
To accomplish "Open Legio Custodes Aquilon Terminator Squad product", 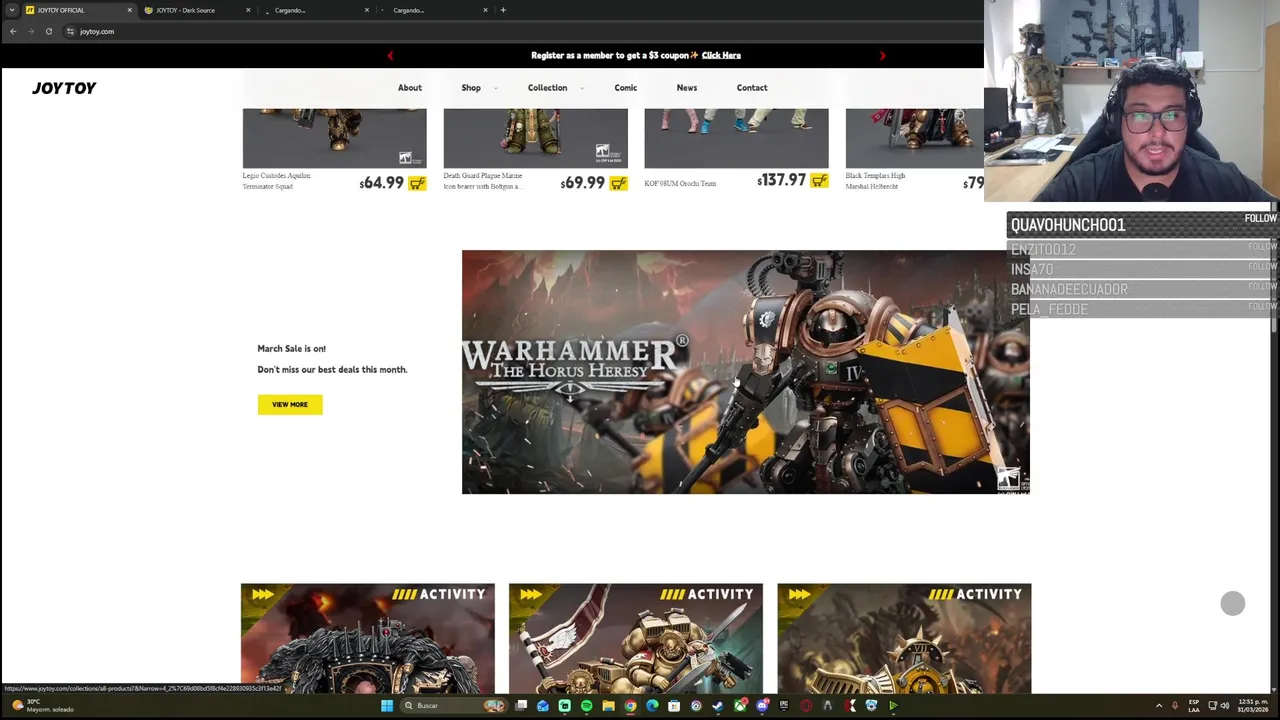I will click(x=276, y=181).
